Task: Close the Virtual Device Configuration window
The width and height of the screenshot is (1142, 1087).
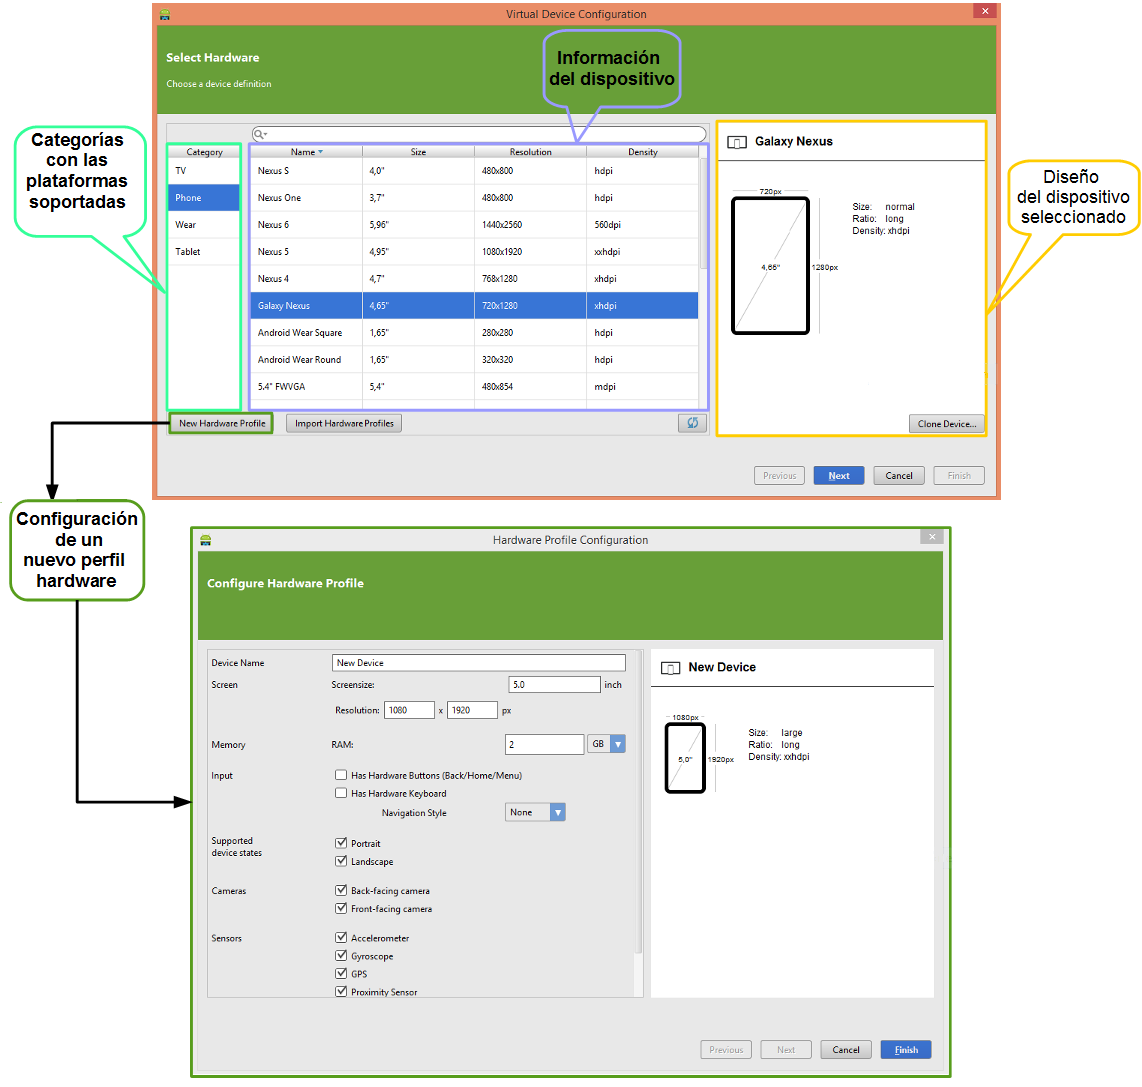Action: point(985,11)
